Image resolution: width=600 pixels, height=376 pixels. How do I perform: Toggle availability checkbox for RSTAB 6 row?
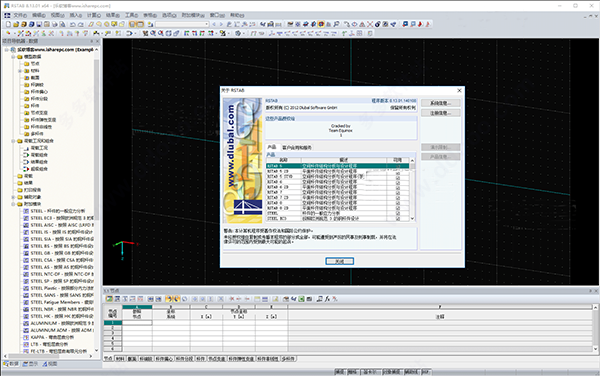(398, 182)
